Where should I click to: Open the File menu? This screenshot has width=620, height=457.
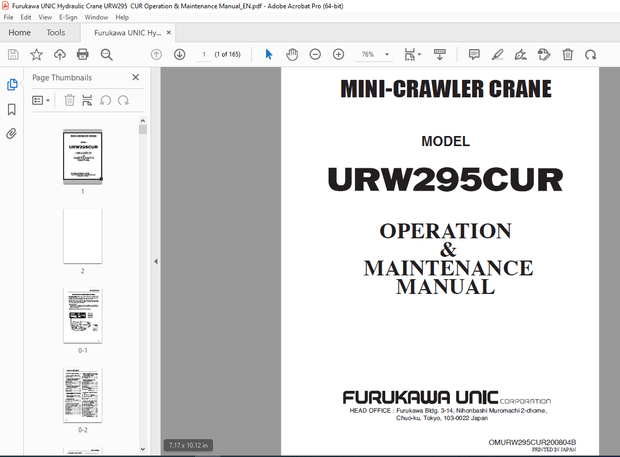coord(8,17)
